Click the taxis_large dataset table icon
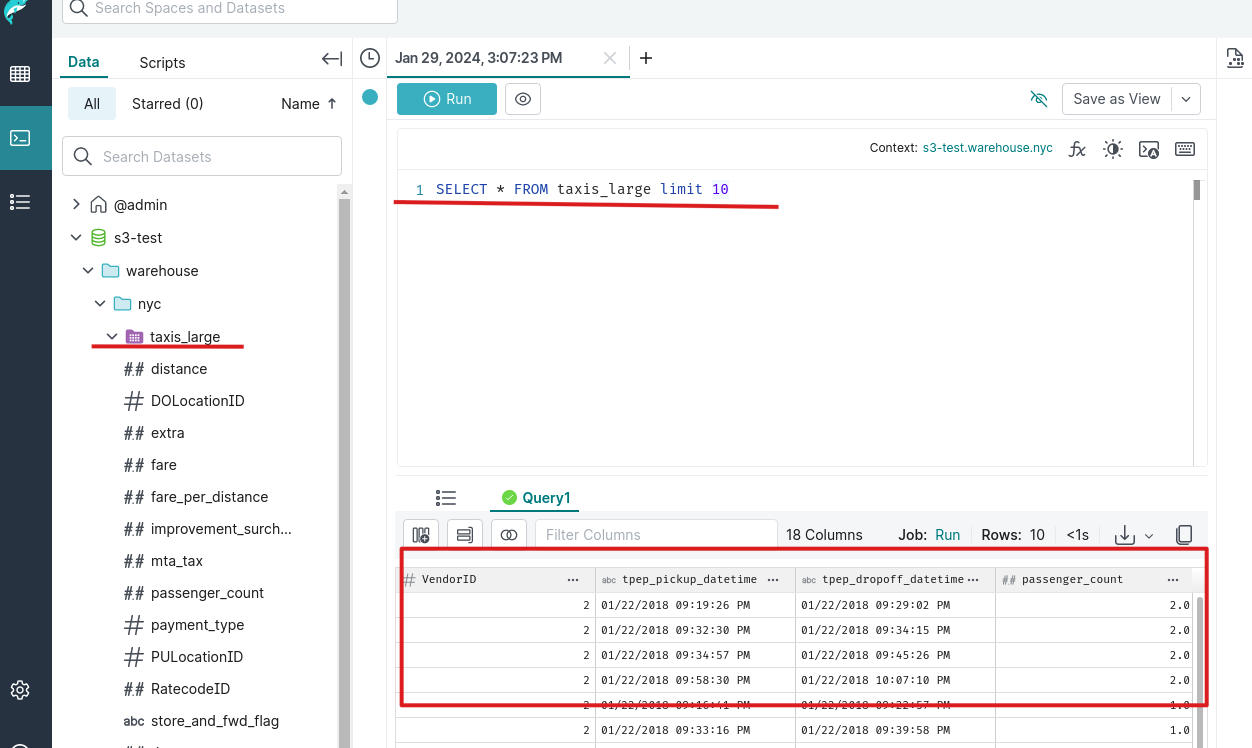The height and width of the screenshot is (748, 1252). (134, 337)
